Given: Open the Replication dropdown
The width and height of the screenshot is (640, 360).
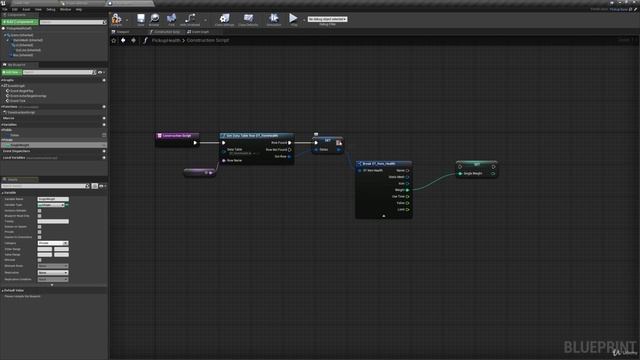Looking at the screenshot, I should (x=53, y=273).
